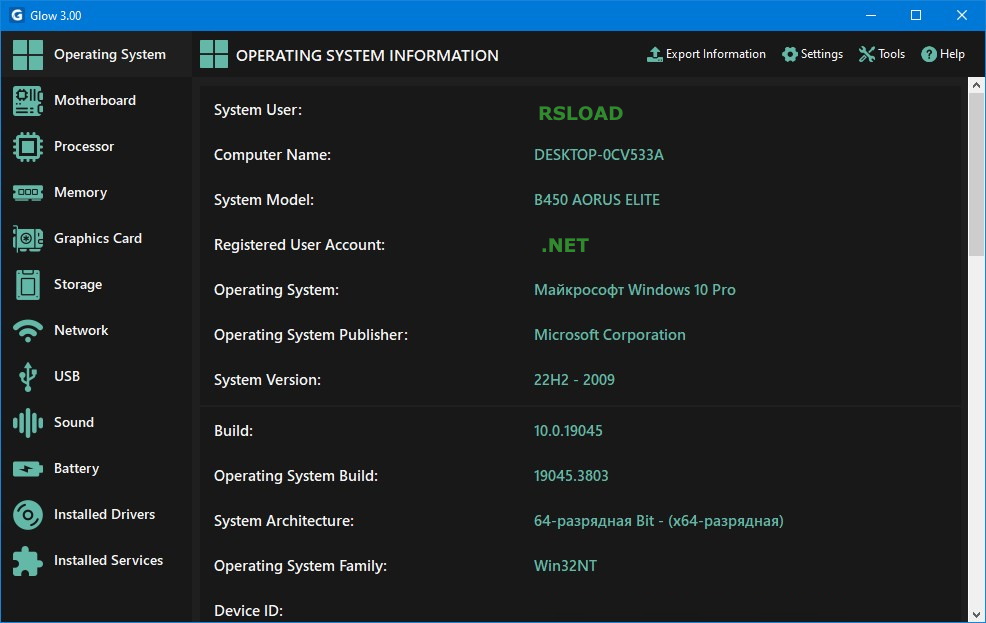Screen dimensions: 986x623
Task: Select the Sound waveform icon
Action: point(28,423)
